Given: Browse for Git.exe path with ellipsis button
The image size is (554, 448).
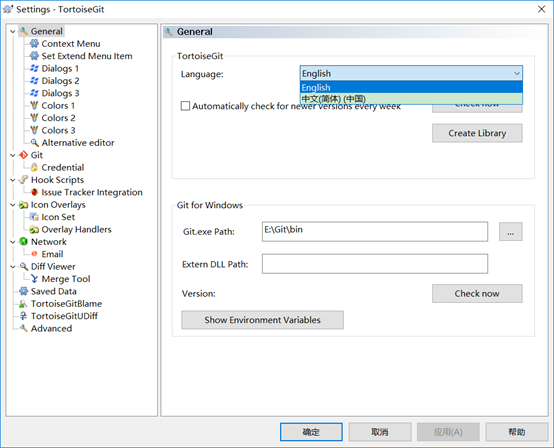Looking at the screenshot, I should (x=511, y=232).
